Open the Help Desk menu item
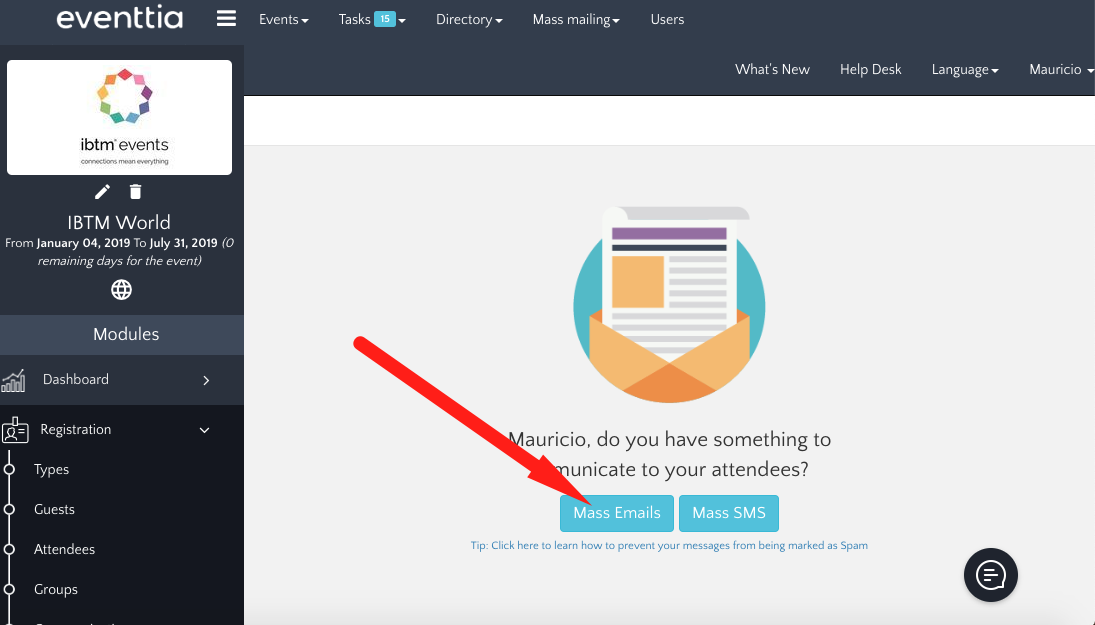Image resolution: width=1095 pixels, height=625 pixels. [x=870, y=70]
